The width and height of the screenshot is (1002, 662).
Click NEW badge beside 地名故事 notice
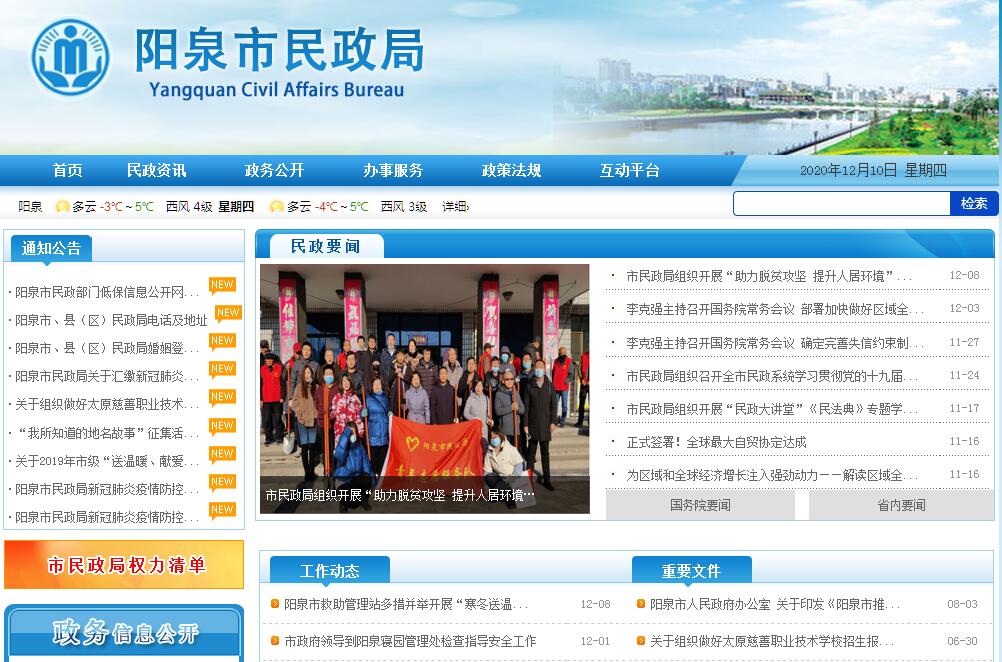point(222,426)
